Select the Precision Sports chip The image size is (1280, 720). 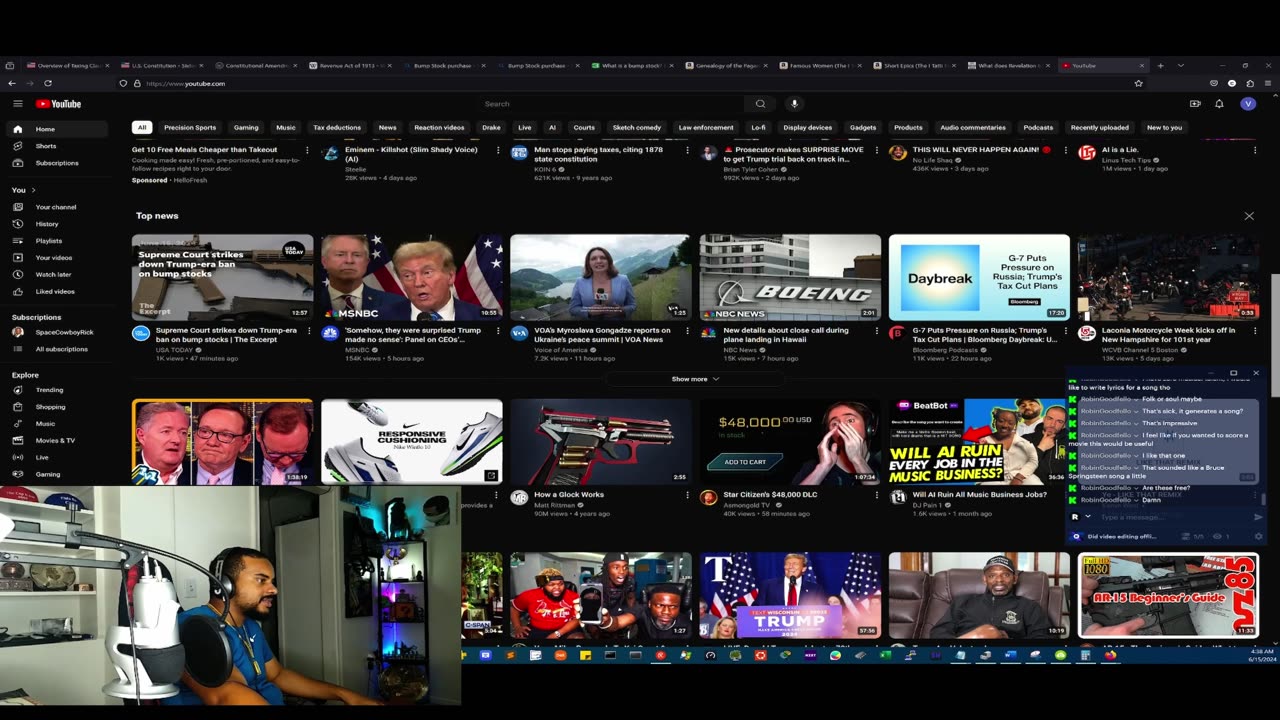(190, 127)
